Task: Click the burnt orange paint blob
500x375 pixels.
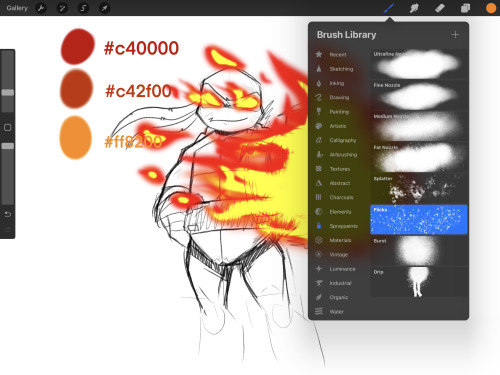Action: (76, 89)
